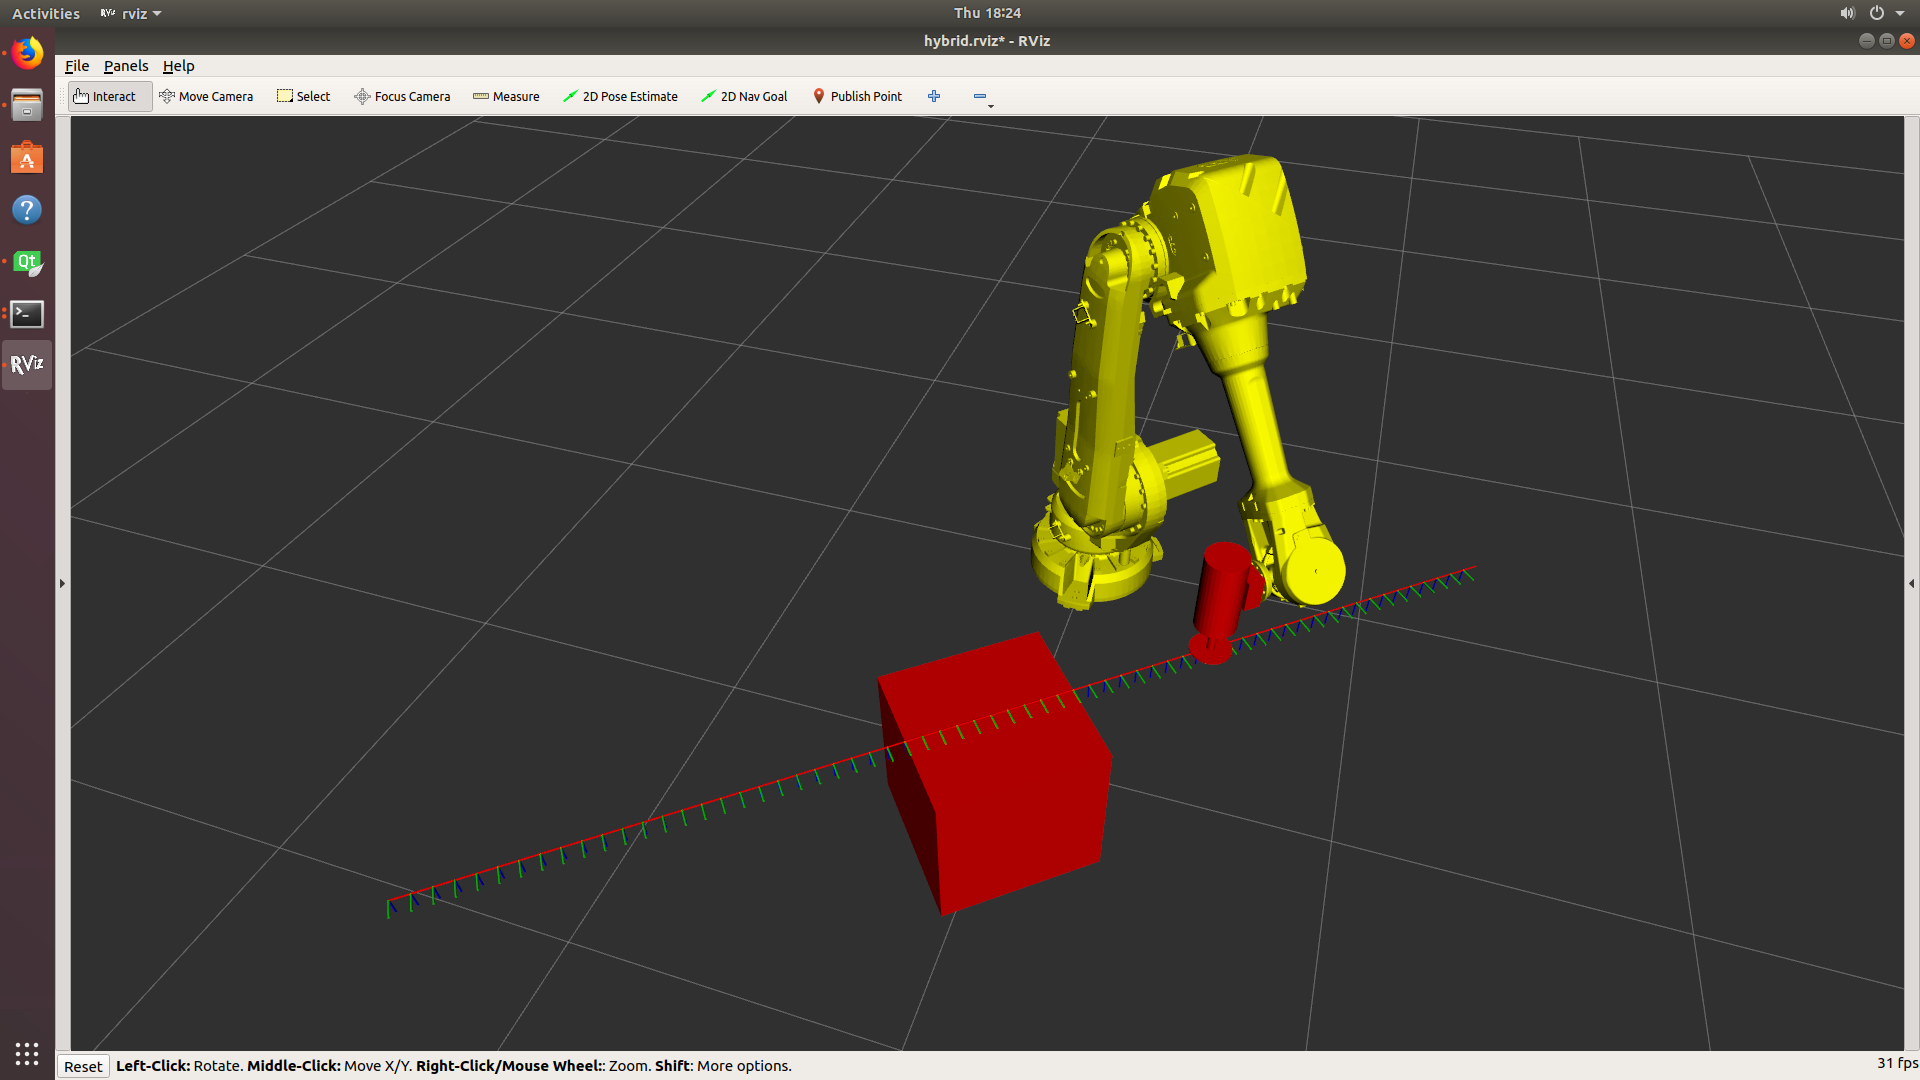Image resolution: width=1920 pixels, height=1080 pixels.
Task: Click the blue plus add-tool icon
Action: click(x=934, y=96)
